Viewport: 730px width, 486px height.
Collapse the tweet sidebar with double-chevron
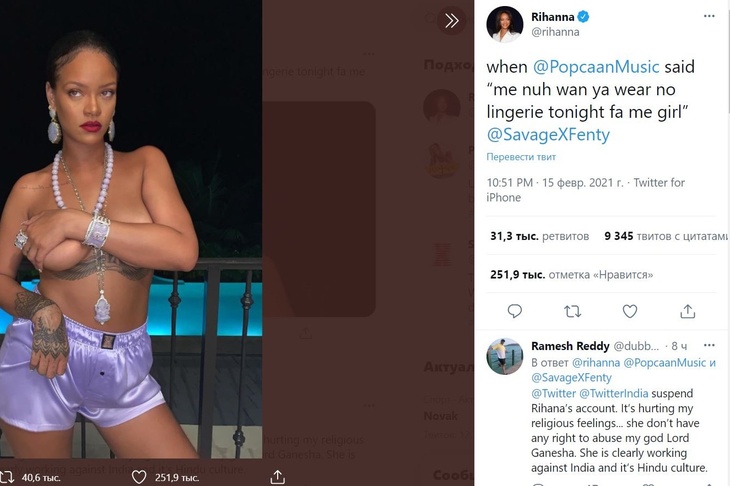pos(452,21)
